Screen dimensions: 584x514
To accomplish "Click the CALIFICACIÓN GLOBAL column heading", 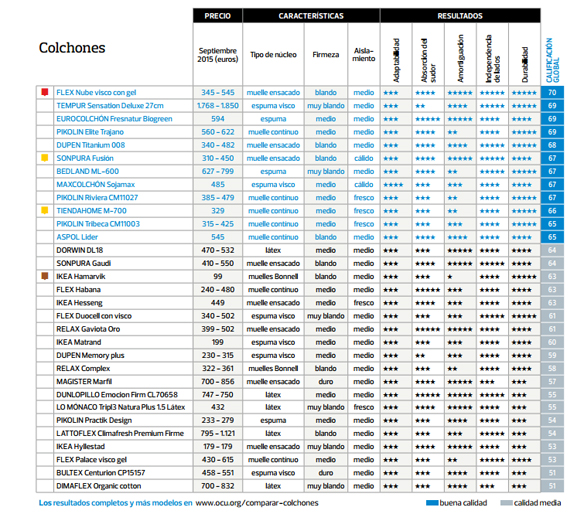I will (x=552, y=60).
